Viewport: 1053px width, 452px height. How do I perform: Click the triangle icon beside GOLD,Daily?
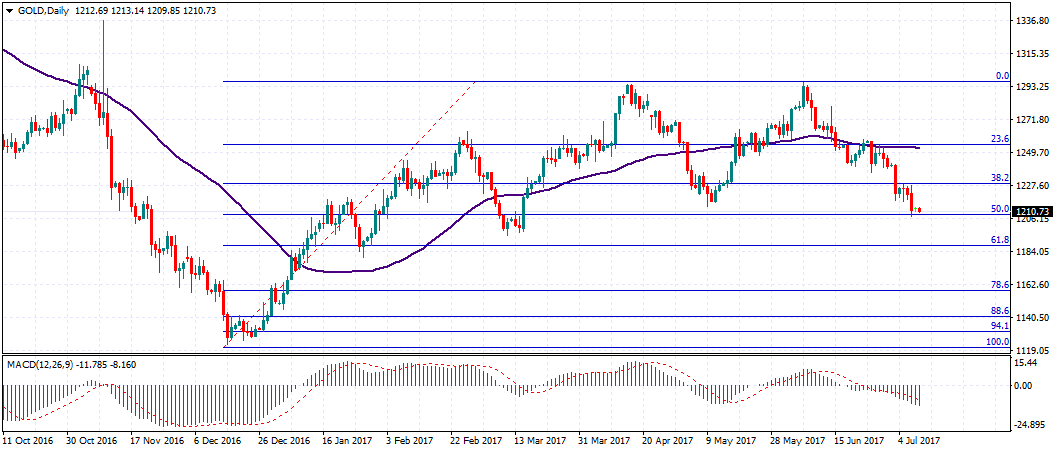[9, 8]
